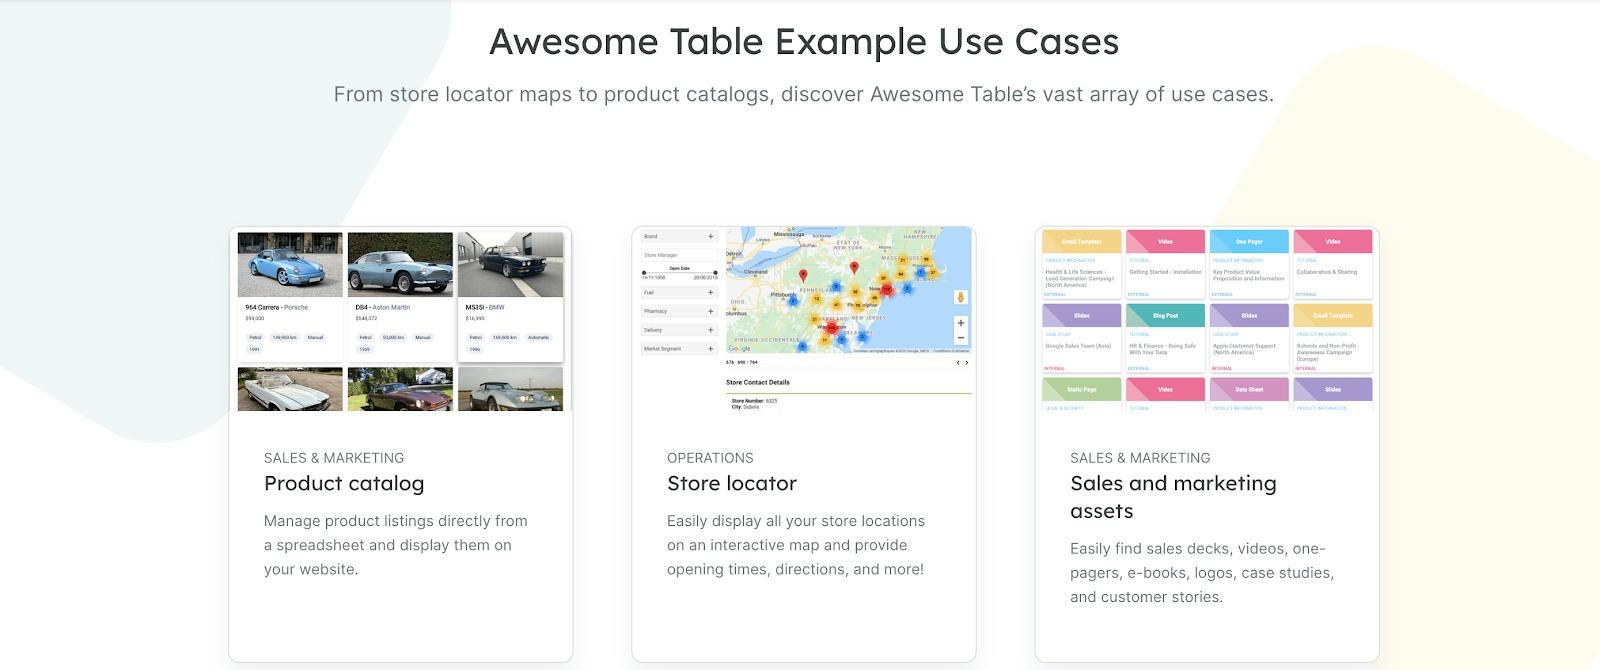
Task: Open the blue Porsche 964 Carrera photo
Action: pyautogui.click(x=290, y=264)
